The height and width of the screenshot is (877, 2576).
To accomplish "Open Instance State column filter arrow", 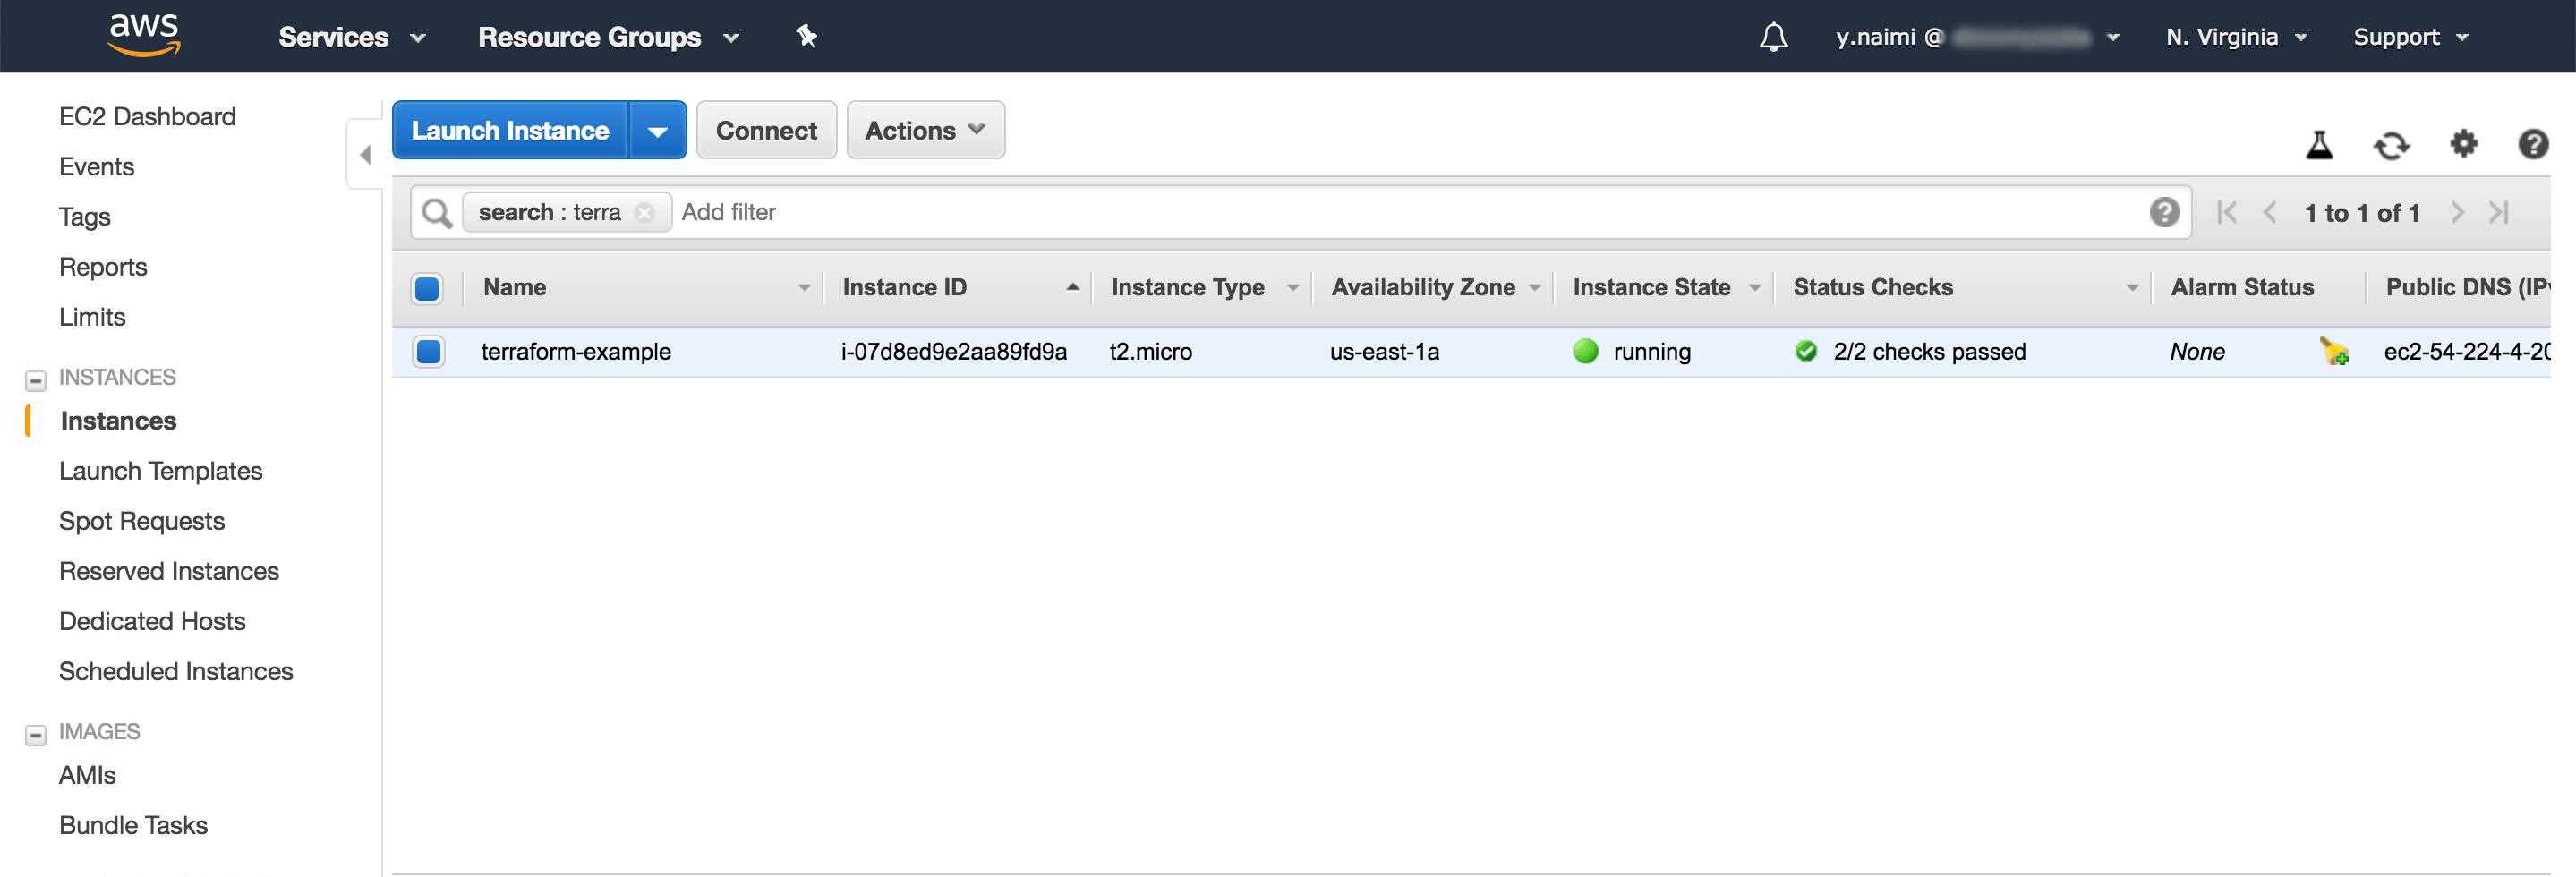I will click(x=1754, y=288).
